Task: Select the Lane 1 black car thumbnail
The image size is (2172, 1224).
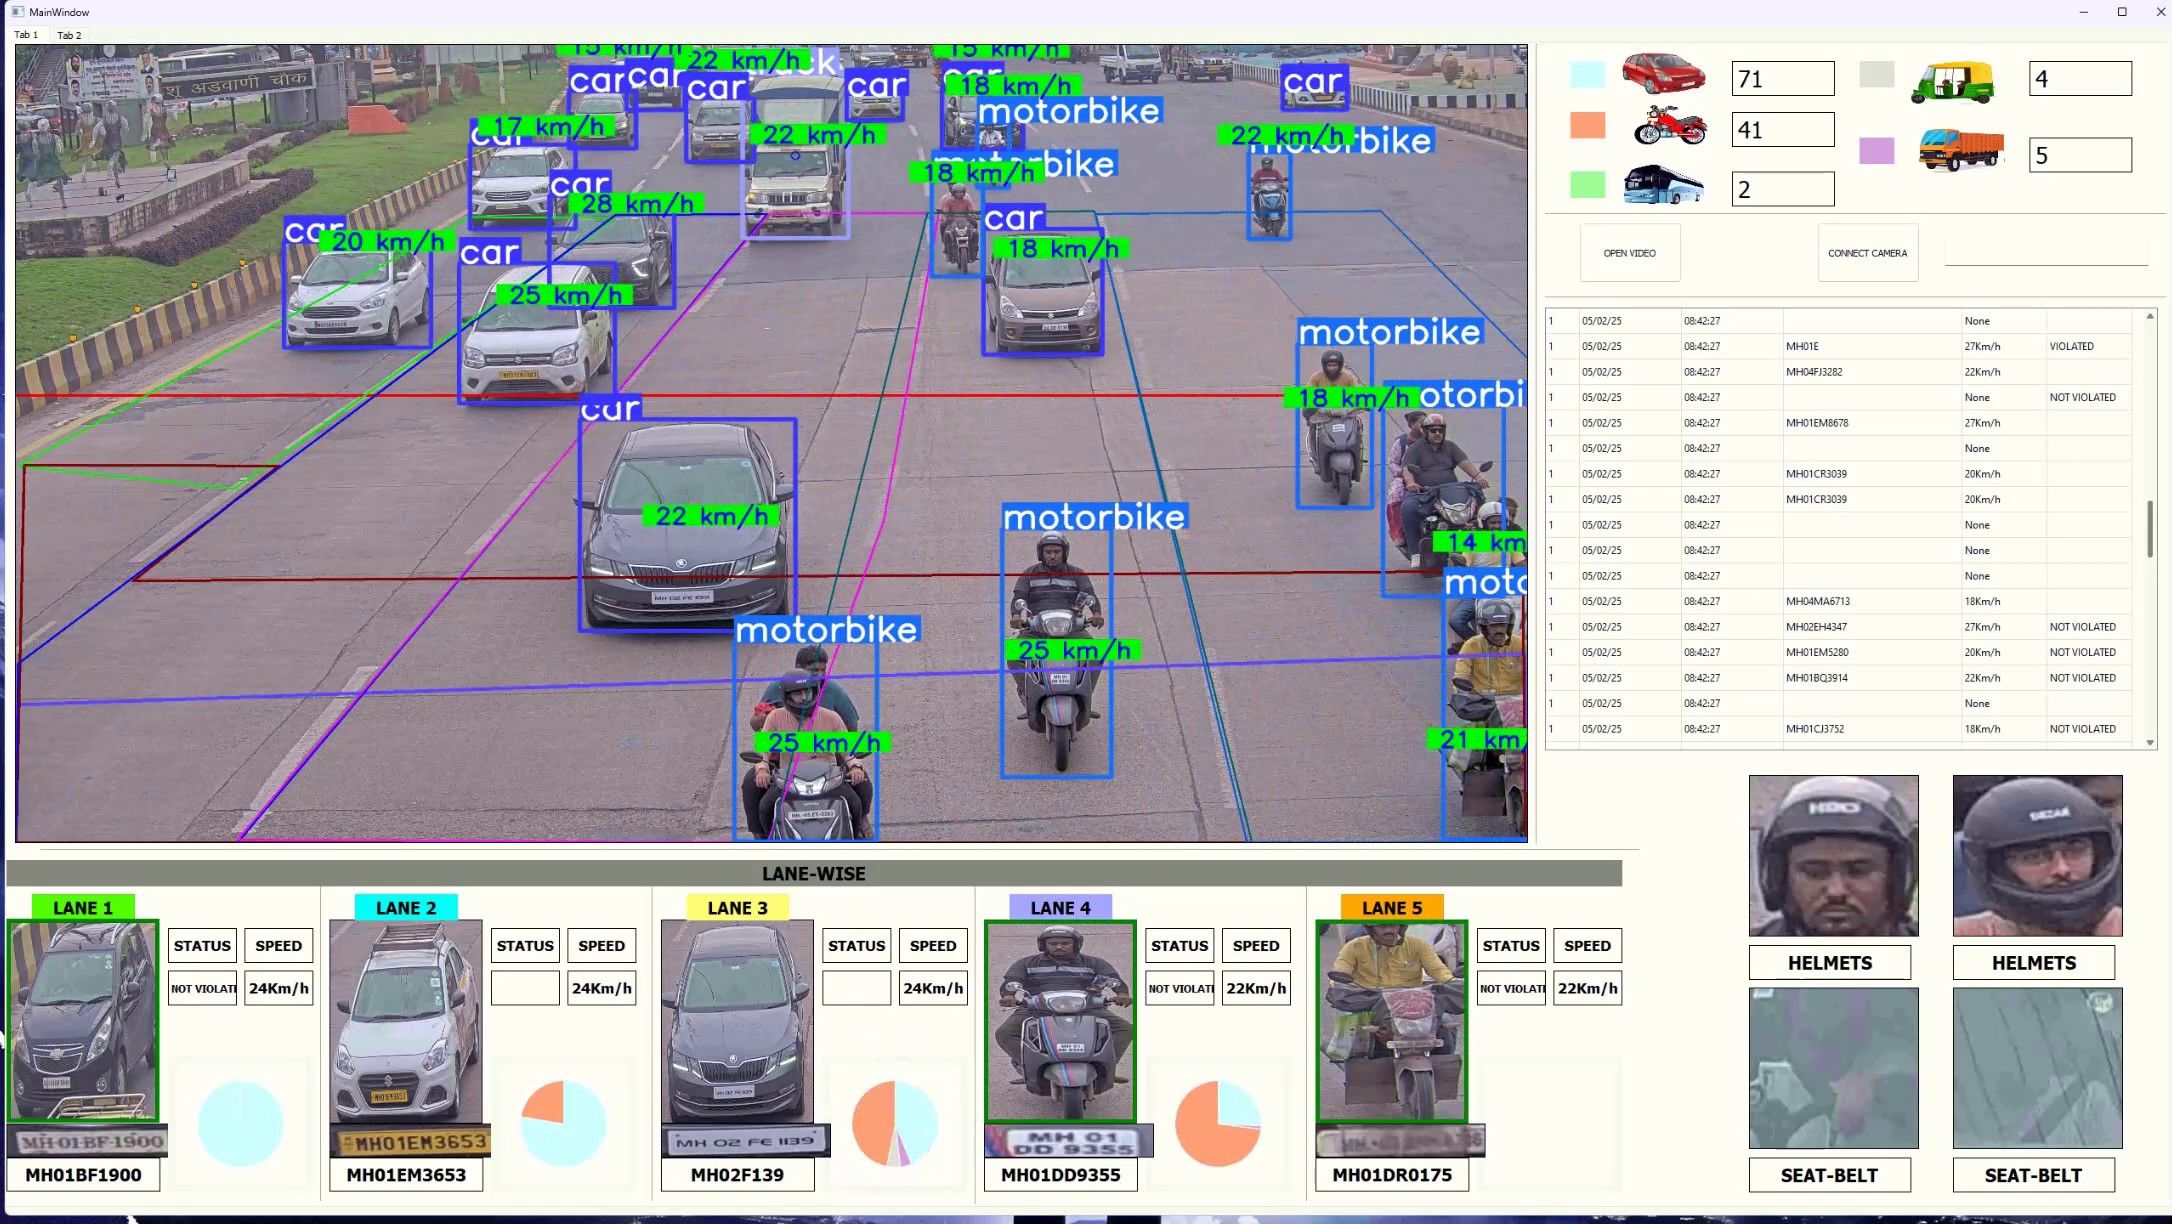Action: coord(84,1021)
